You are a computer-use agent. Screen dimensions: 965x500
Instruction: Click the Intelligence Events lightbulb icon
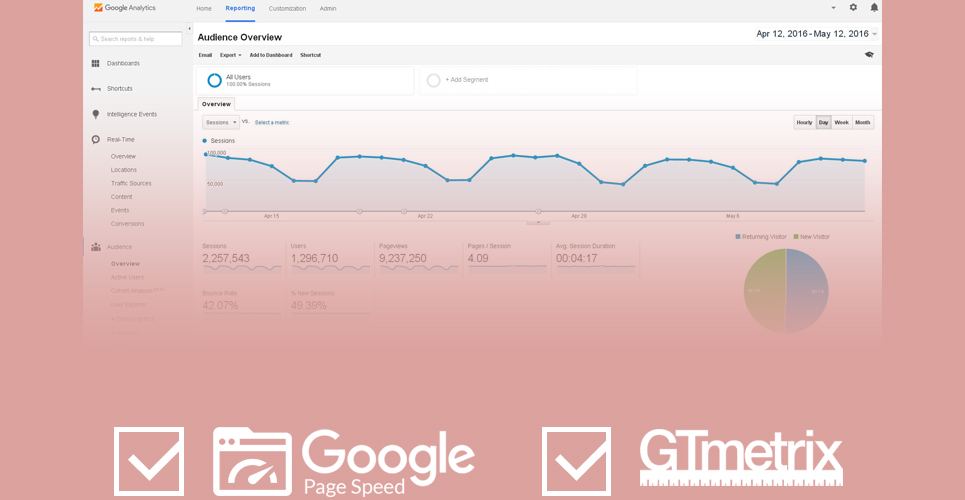tap(95, 114)
